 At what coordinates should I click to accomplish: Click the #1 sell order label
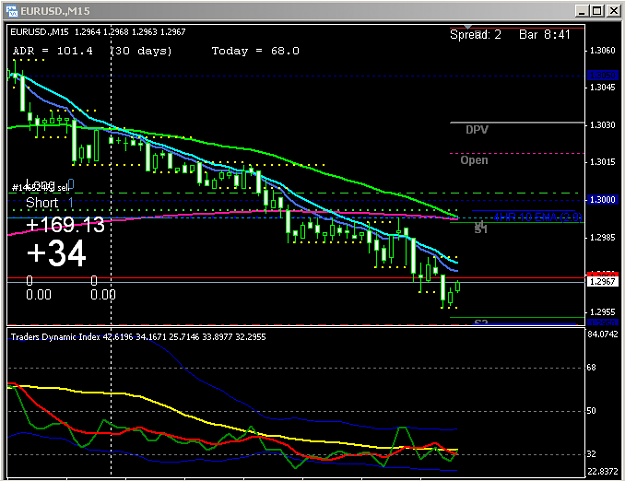40,188
